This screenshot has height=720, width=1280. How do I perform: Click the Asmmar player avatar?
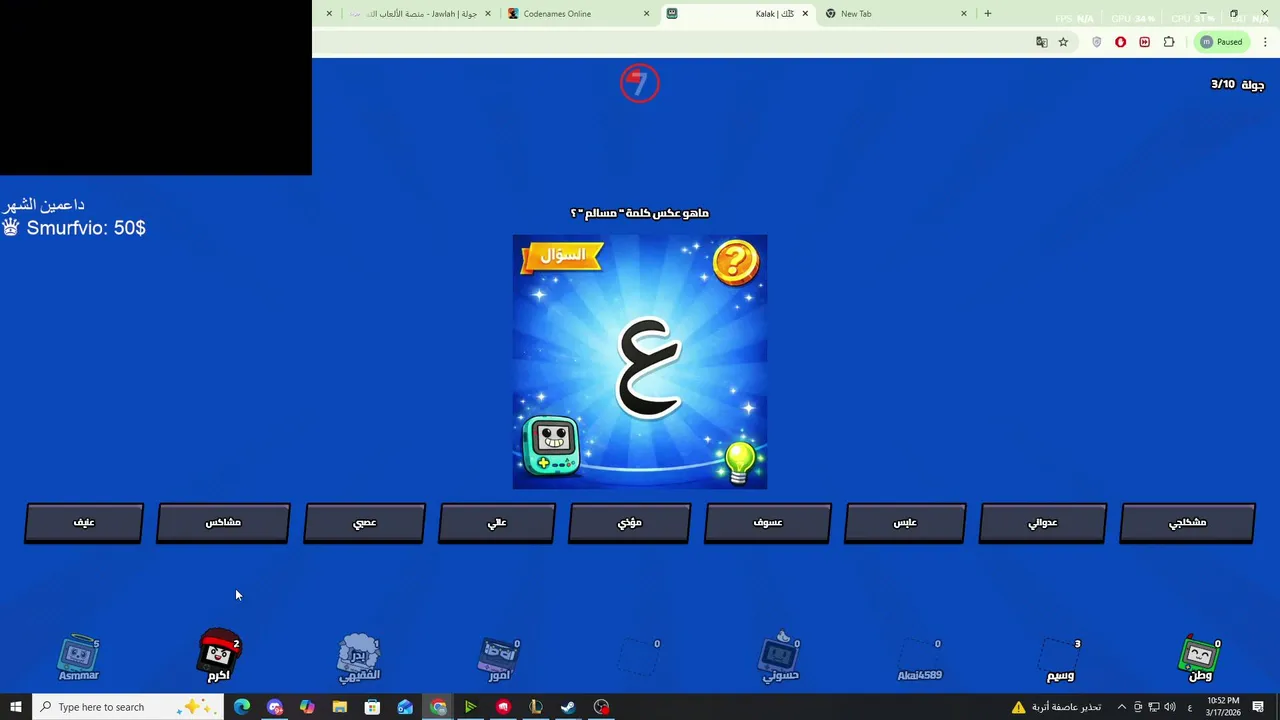(x=79, y=658)
